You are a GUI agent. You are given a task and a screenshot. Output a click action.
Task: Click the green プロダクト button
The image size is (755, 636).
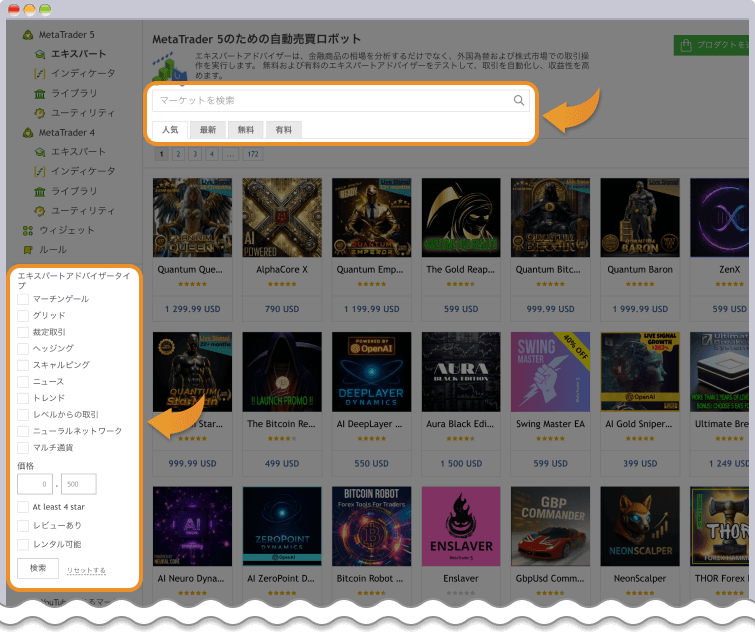point(713,45)
